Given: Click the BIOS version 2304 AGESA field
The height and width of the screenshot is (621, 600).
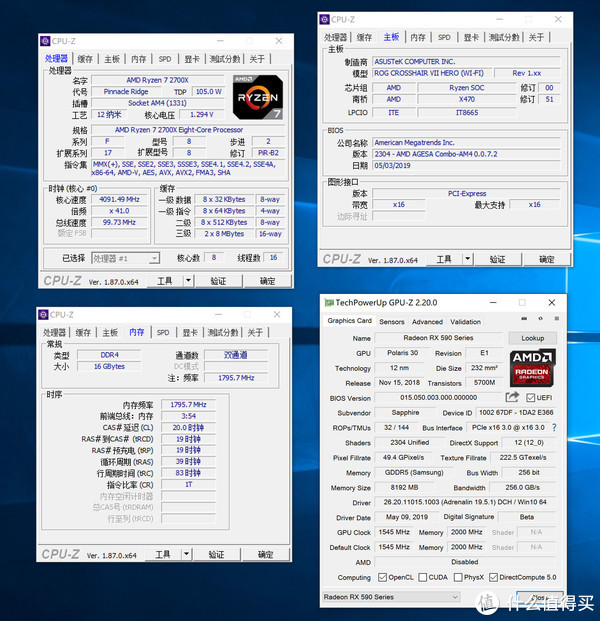Looking at the screenshot, I should point(467,154).
